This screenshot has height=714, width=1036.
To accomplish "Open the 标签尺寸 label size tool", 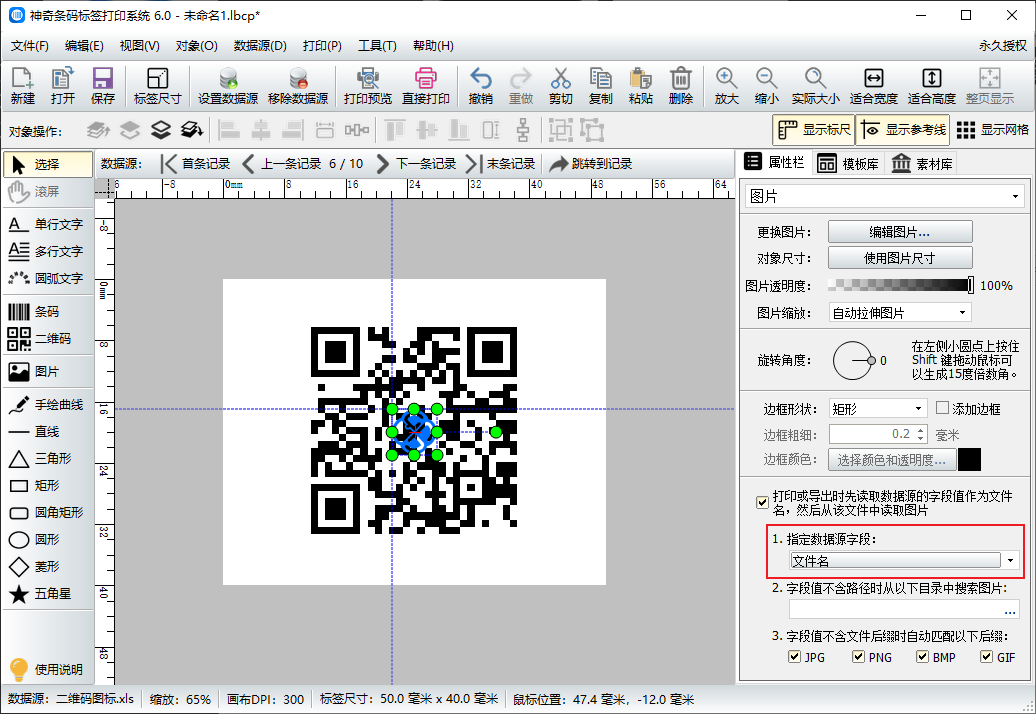I will [157, 86].
